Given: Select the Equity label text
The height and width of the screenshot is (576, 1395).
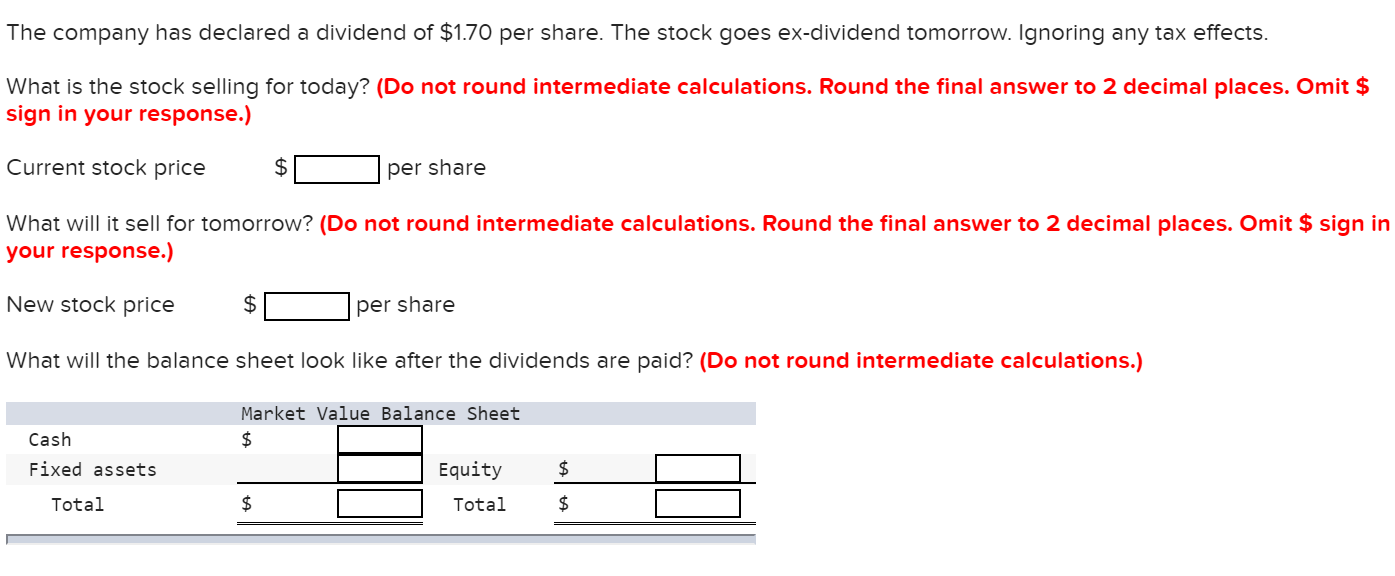Looking at the screenshot, I should pos(470,469).
